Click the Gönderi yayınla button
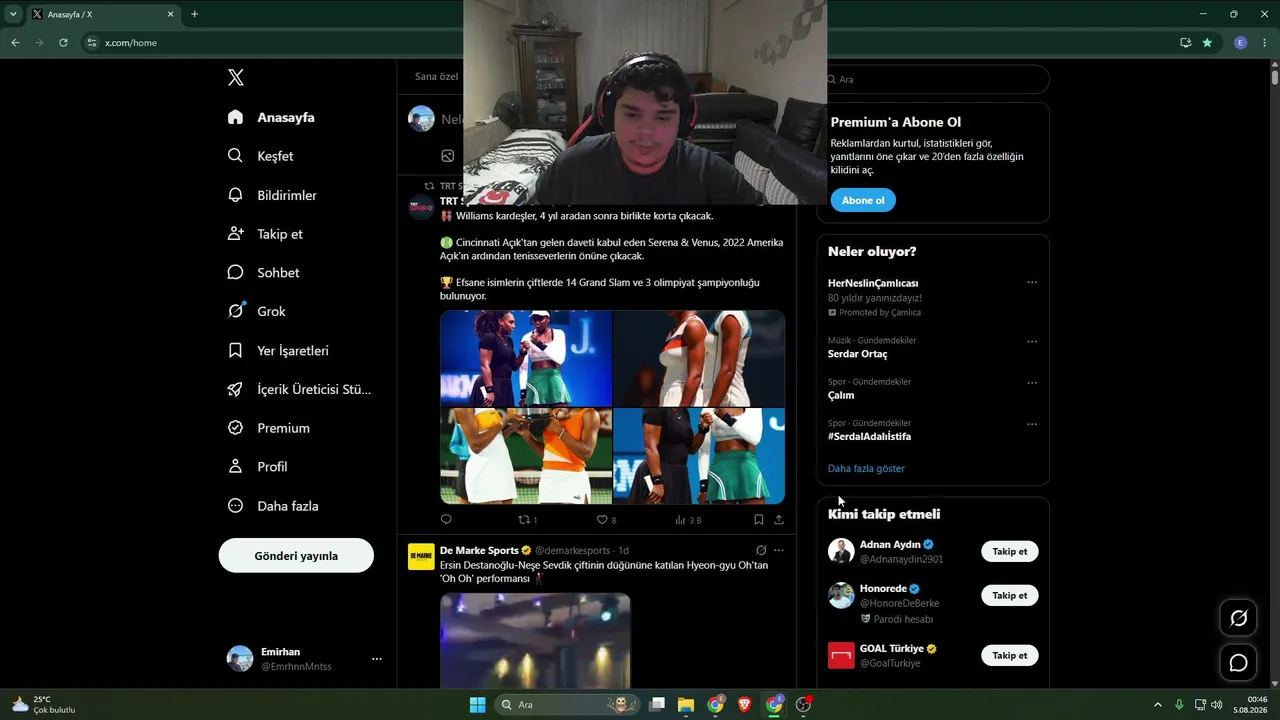 pyautogui.click(x=296, y=555)
